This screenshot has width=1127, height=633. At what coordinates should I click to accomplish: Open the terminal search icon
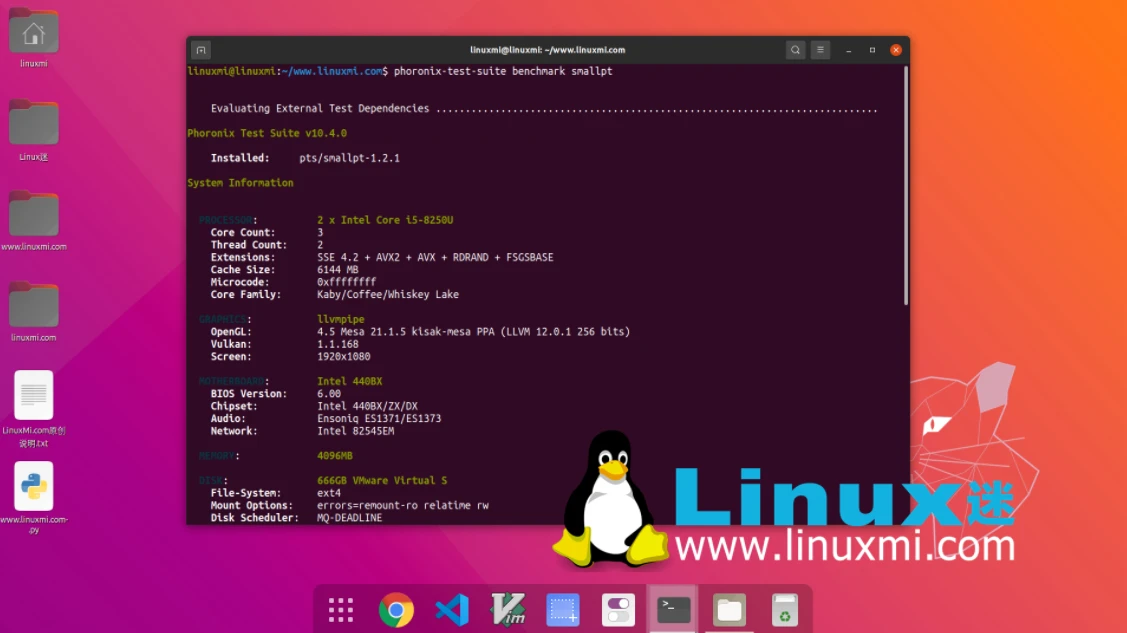click(795, 50)
